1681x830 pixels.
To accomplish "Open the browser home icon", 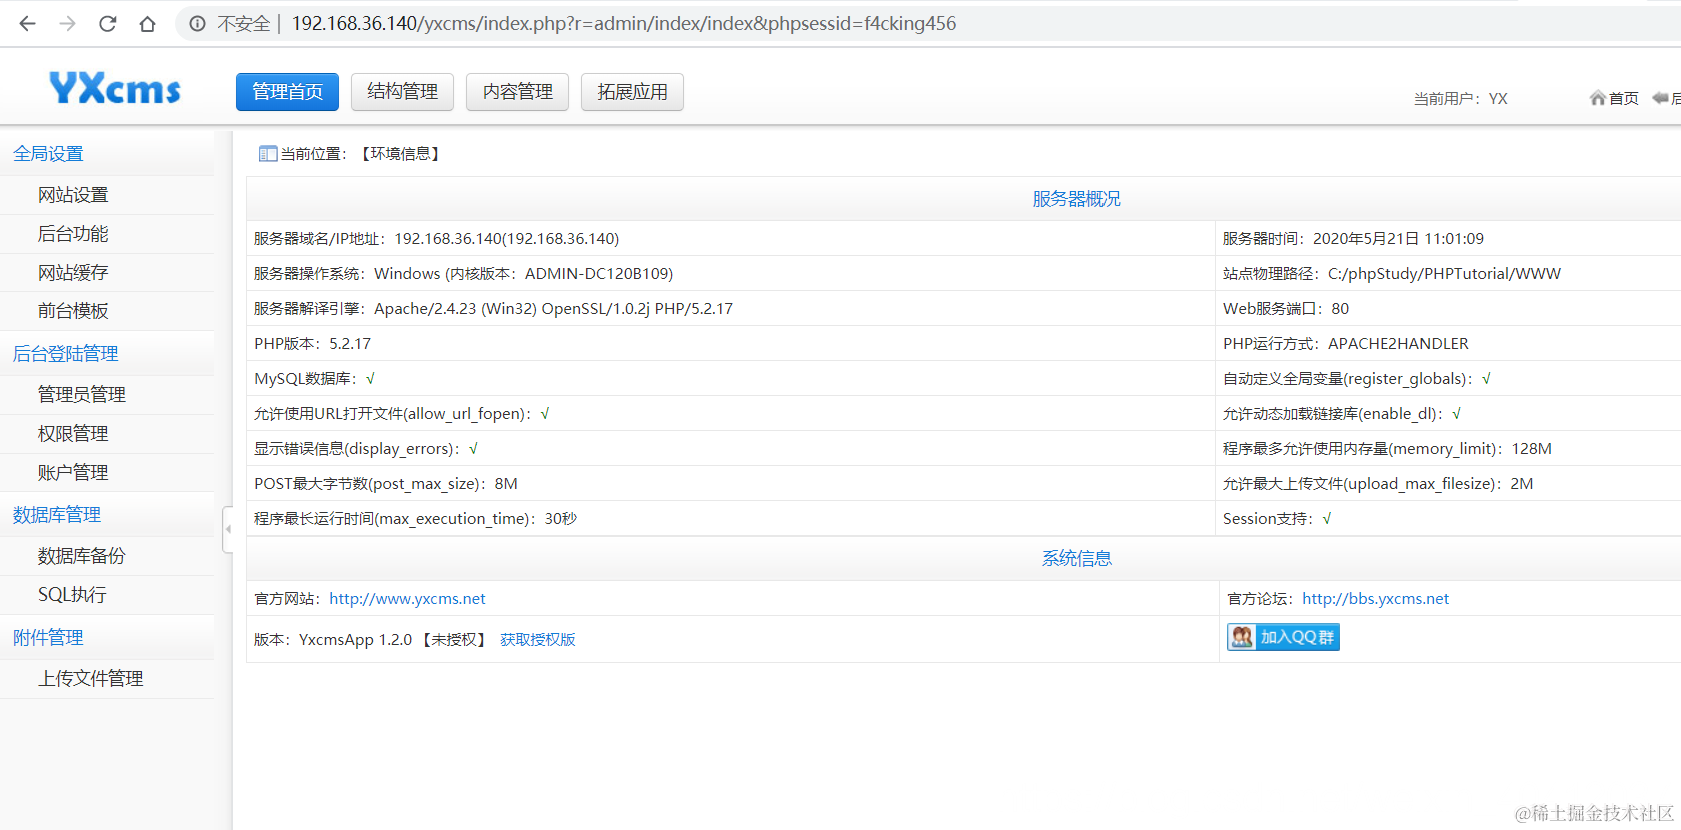I will (x=147, y=24).
